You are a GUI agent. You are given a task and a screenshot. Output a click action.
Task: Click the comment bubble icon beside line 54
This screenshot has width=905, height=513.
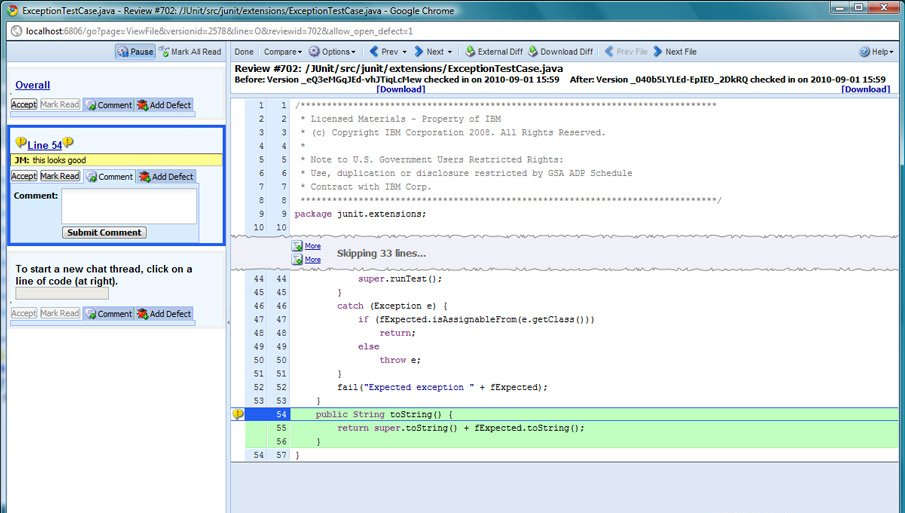[x=238, y=414]
